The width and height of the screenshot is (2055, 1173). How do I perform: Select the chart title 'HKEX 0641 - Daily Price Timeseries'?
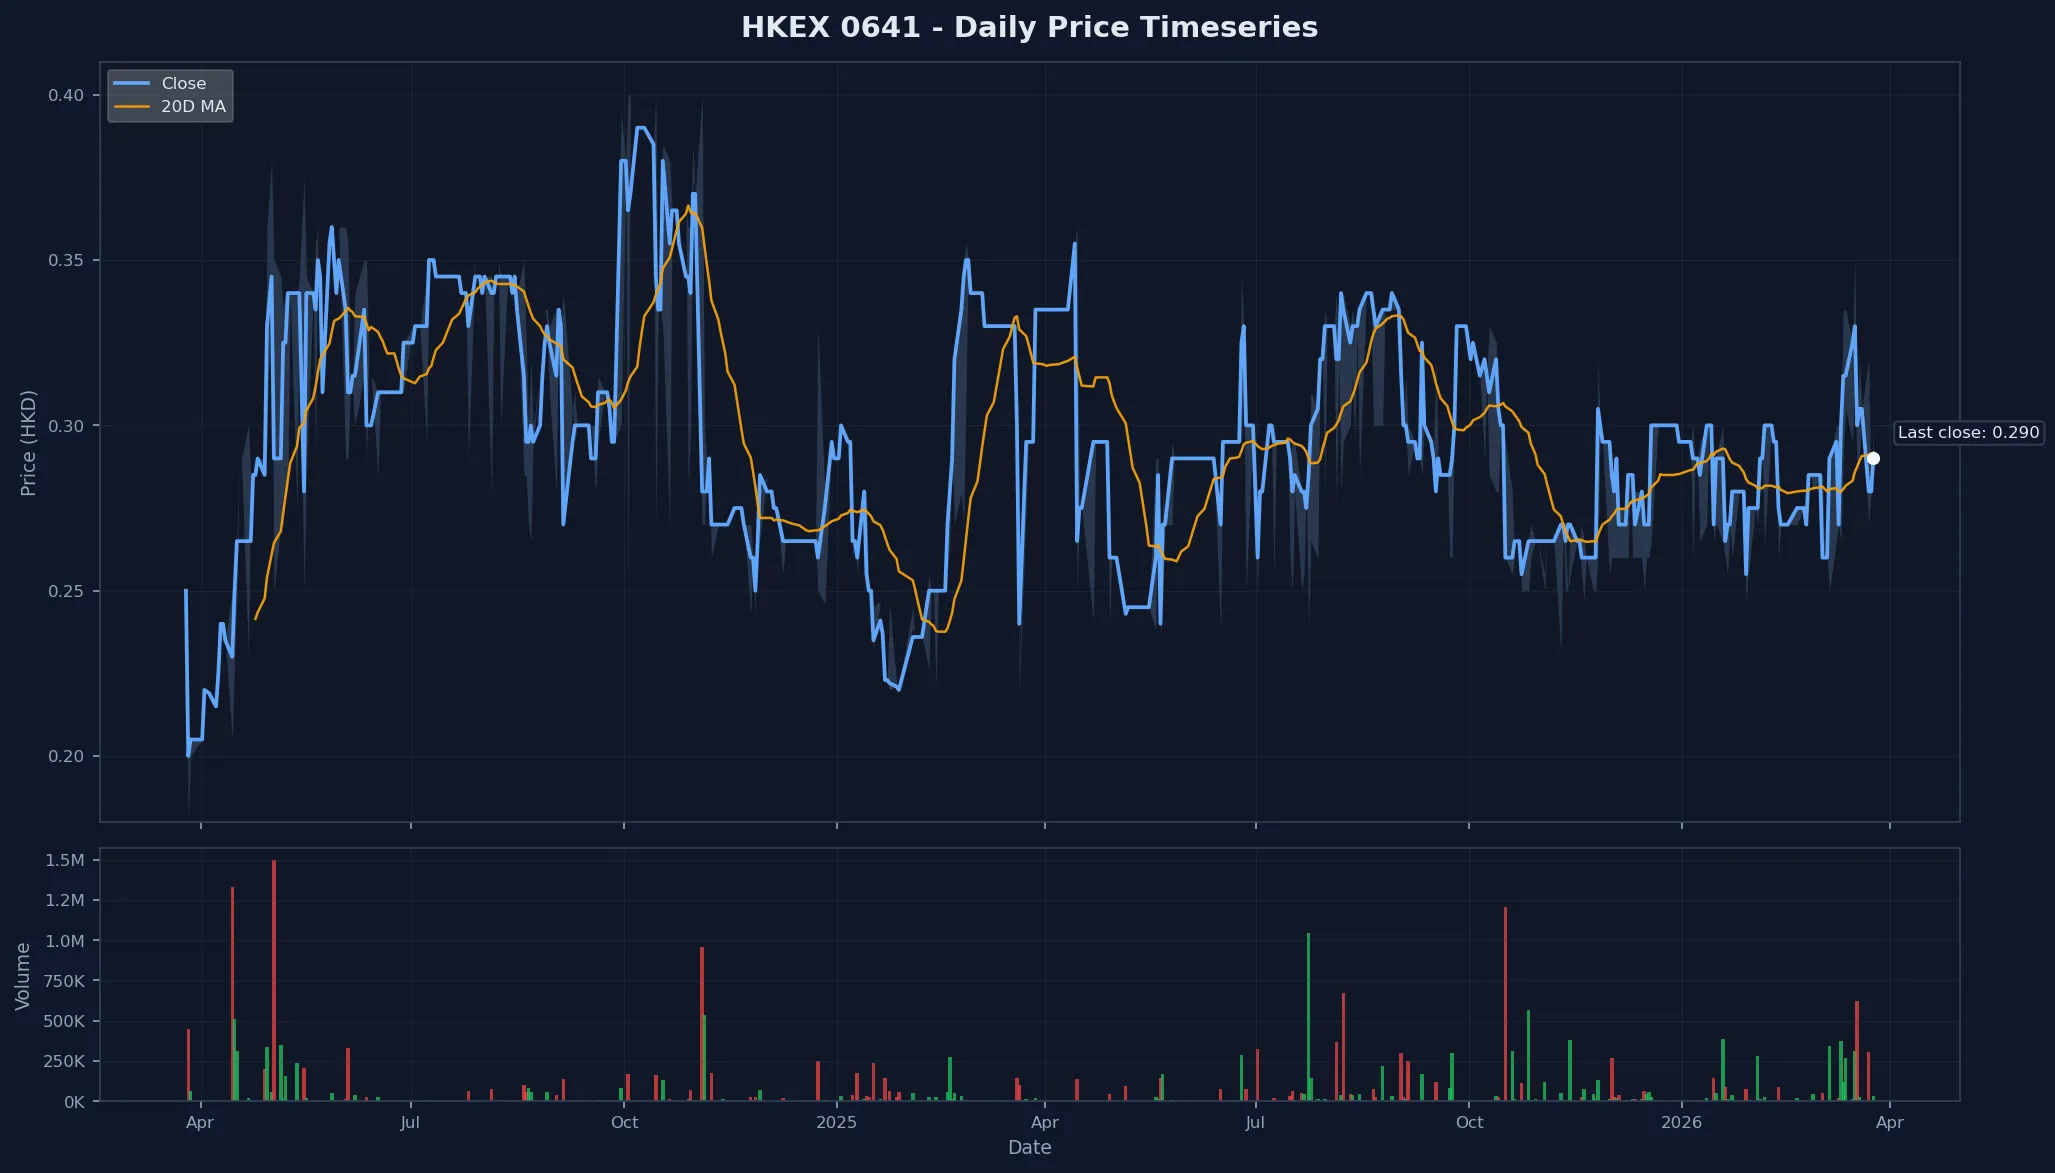click(1029, 28)
